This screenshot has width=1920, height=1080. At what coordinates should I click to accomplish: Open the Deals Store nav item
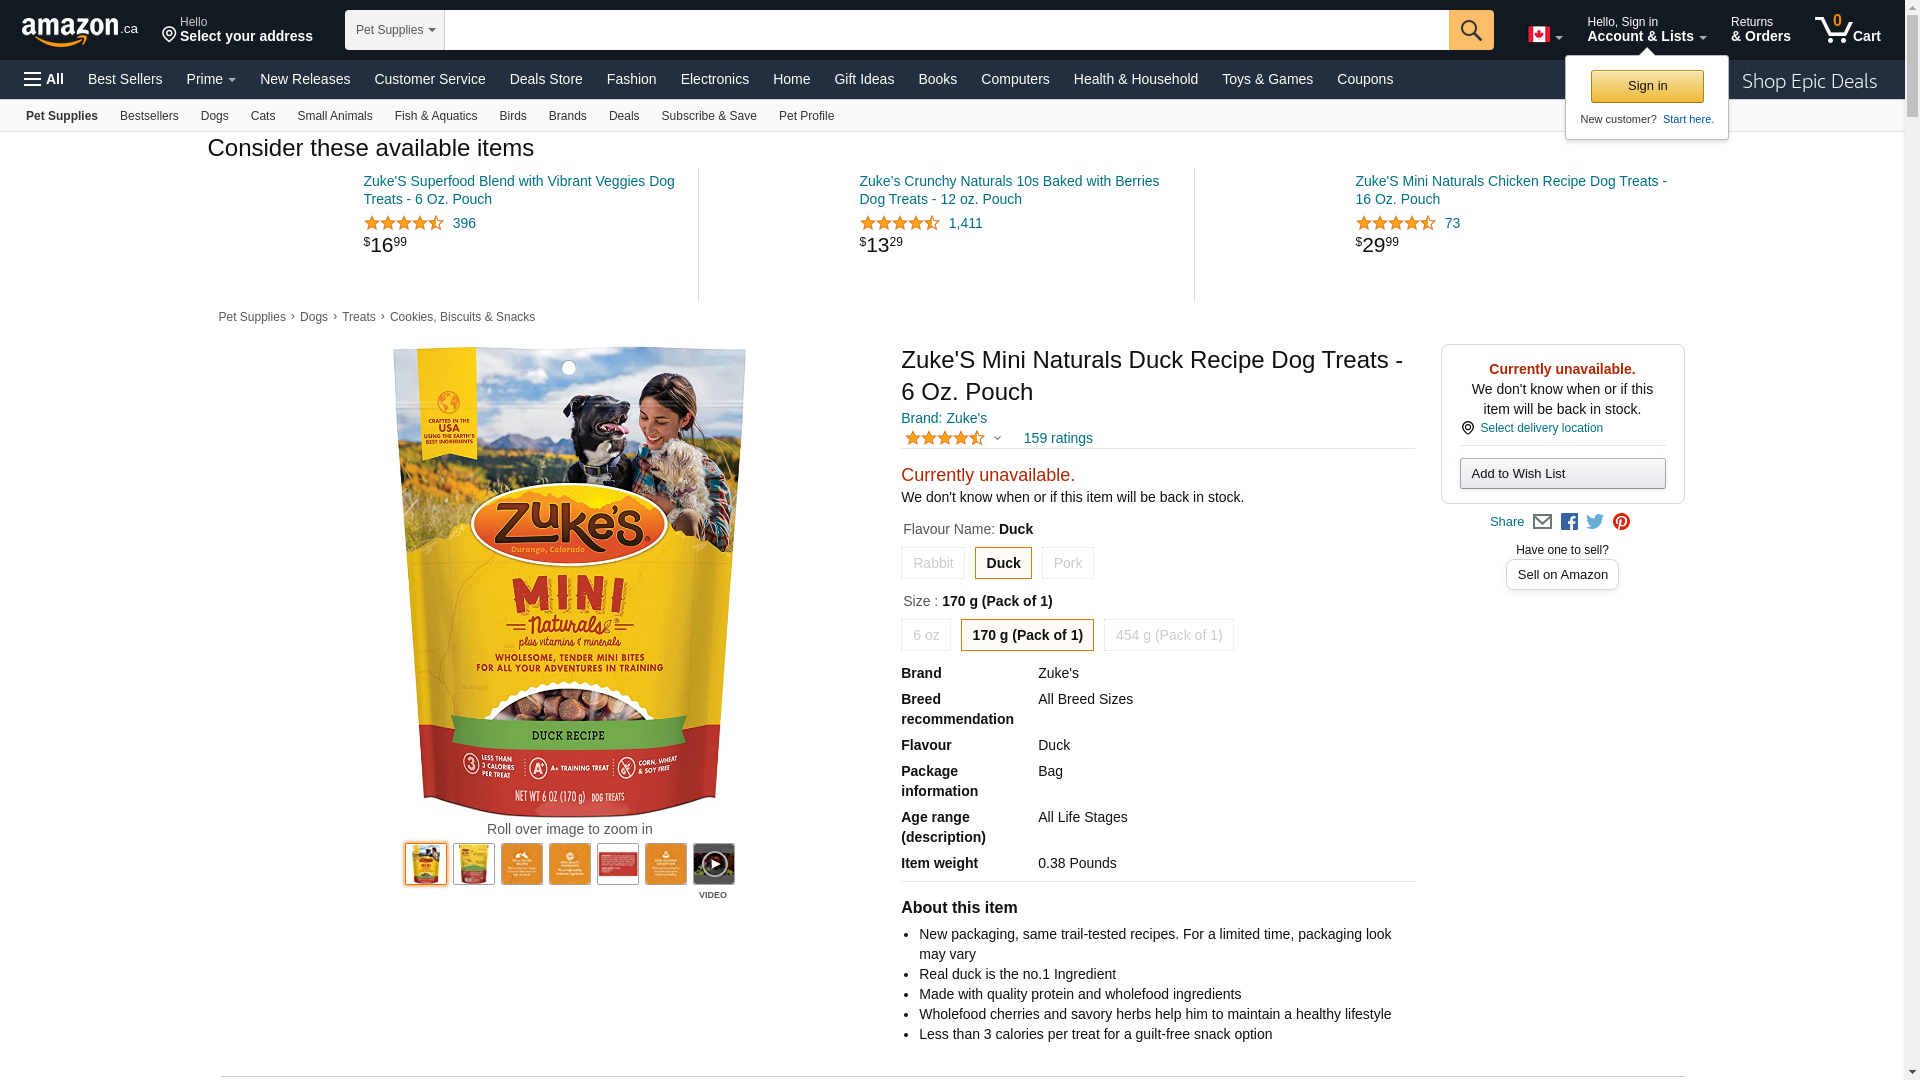[545, 79]
